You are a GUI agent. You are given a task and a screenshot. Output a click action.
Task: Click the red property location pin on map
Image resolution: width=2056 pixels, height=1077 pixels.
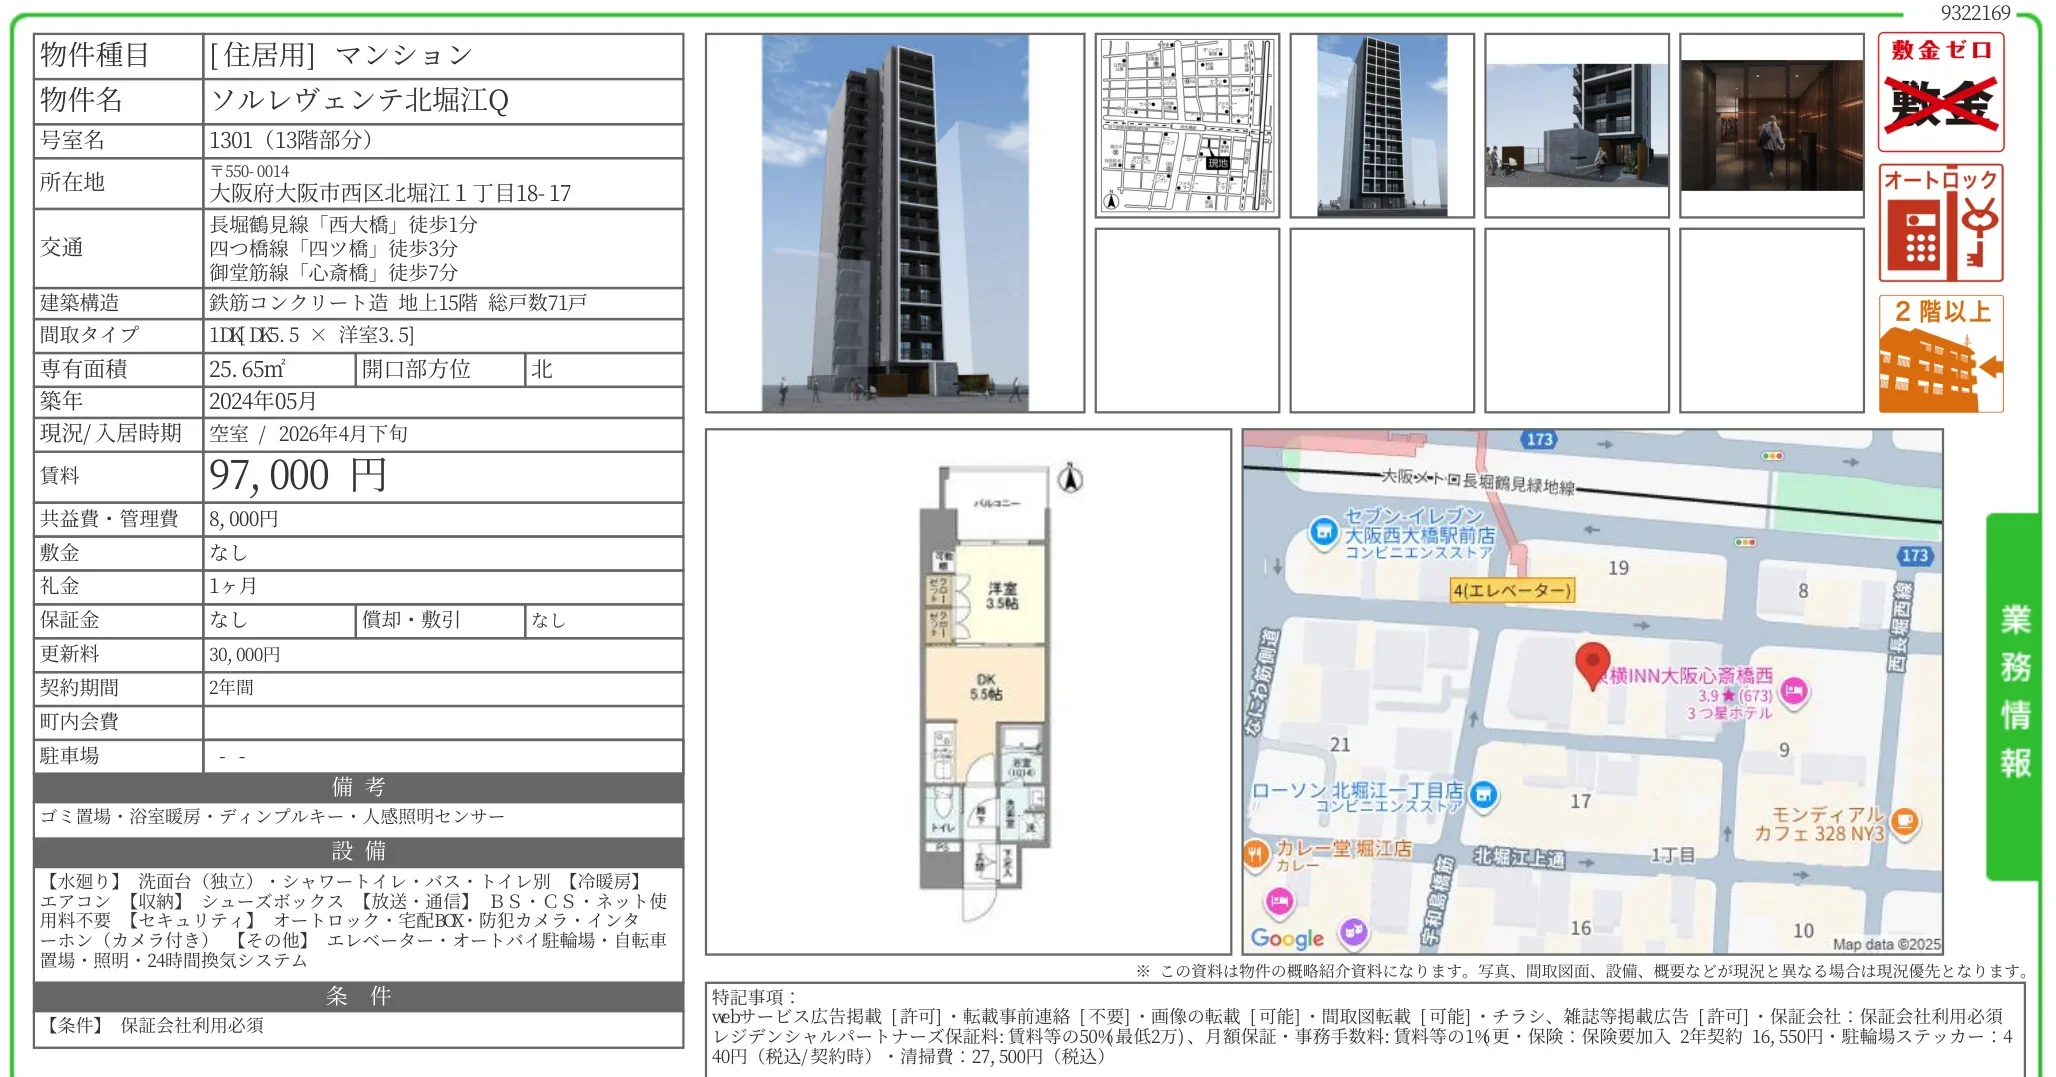click(x=1593, y=661)
